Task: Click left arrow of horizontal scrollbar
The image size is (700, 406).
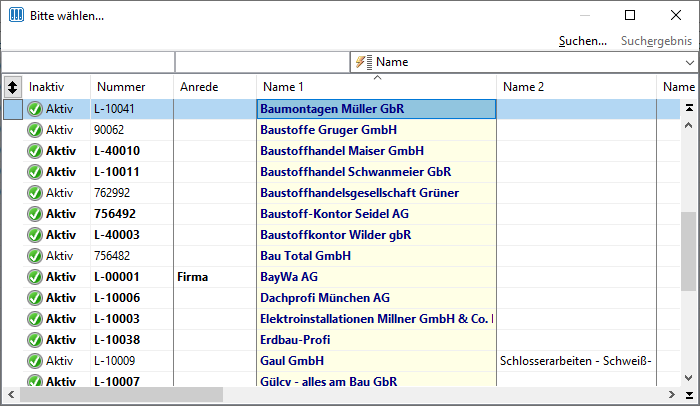Action: (x=11, y=394)
